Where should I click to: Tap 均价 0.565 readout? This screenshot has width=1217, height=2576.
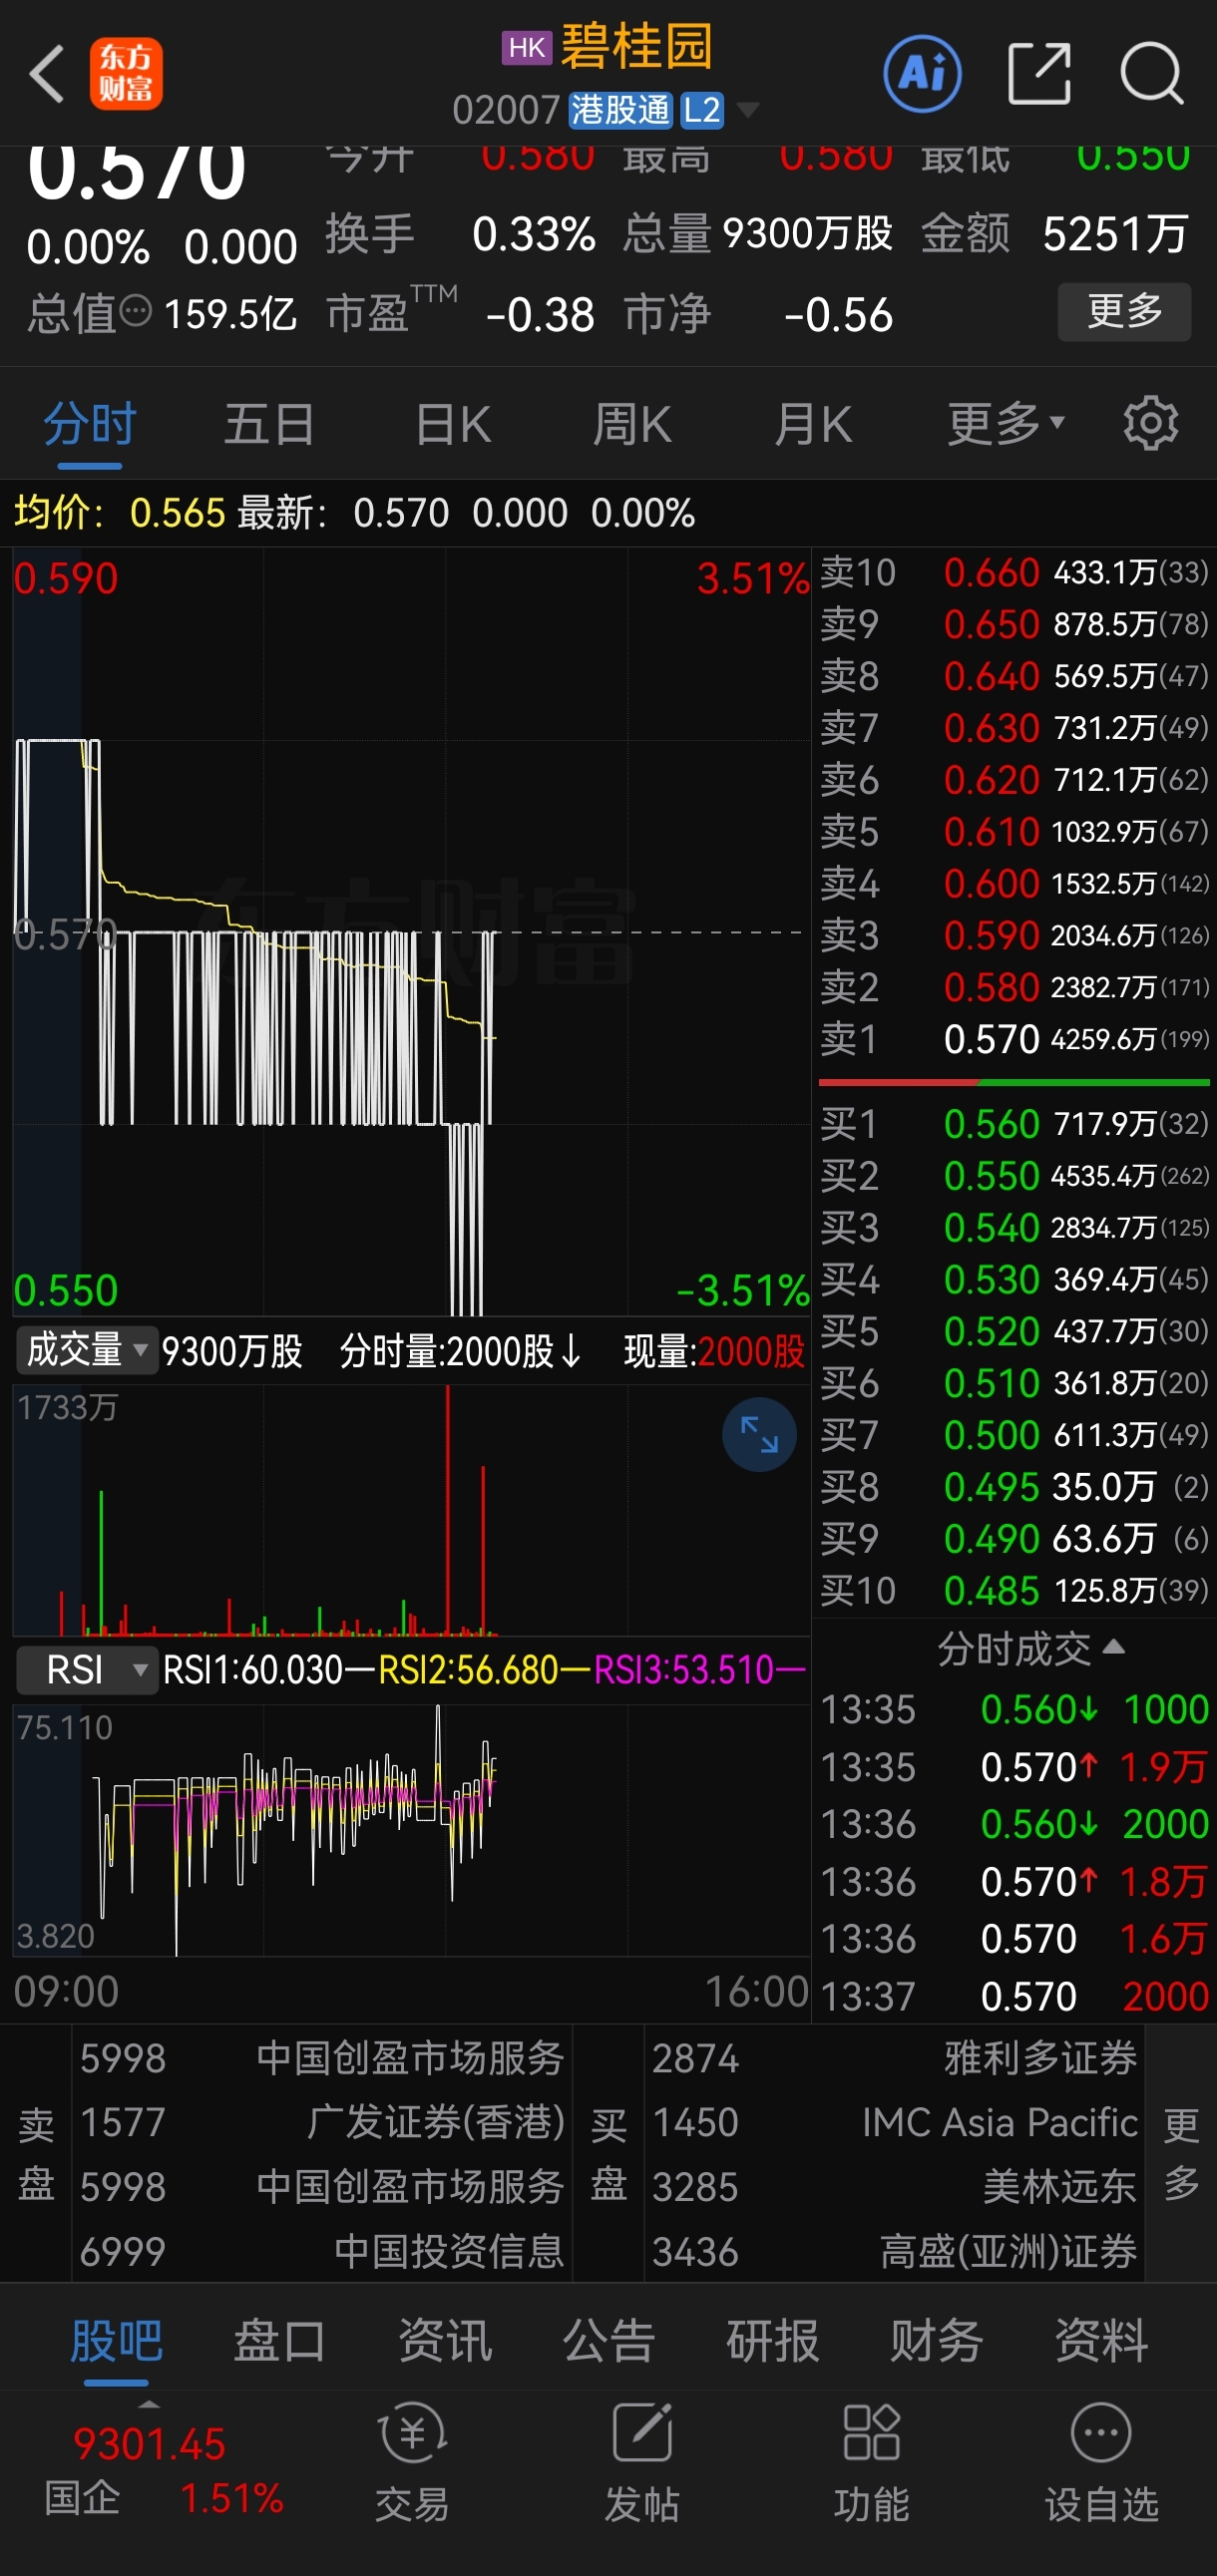coord(119,513)
